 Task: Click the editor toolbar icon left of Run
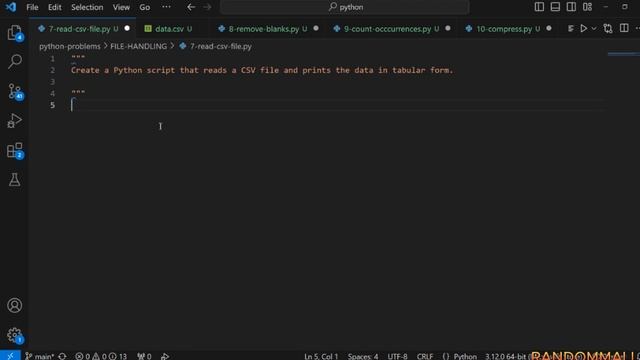point(570,29)
